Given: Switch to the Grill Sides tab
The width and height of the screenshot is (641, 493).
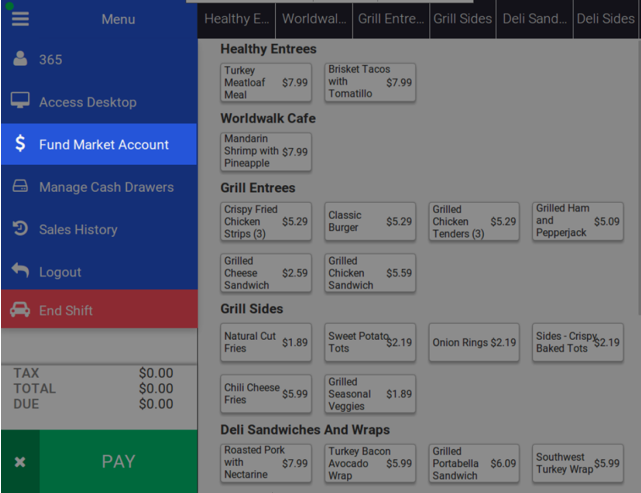Looking at the screenshot, I should click(464, 19).
